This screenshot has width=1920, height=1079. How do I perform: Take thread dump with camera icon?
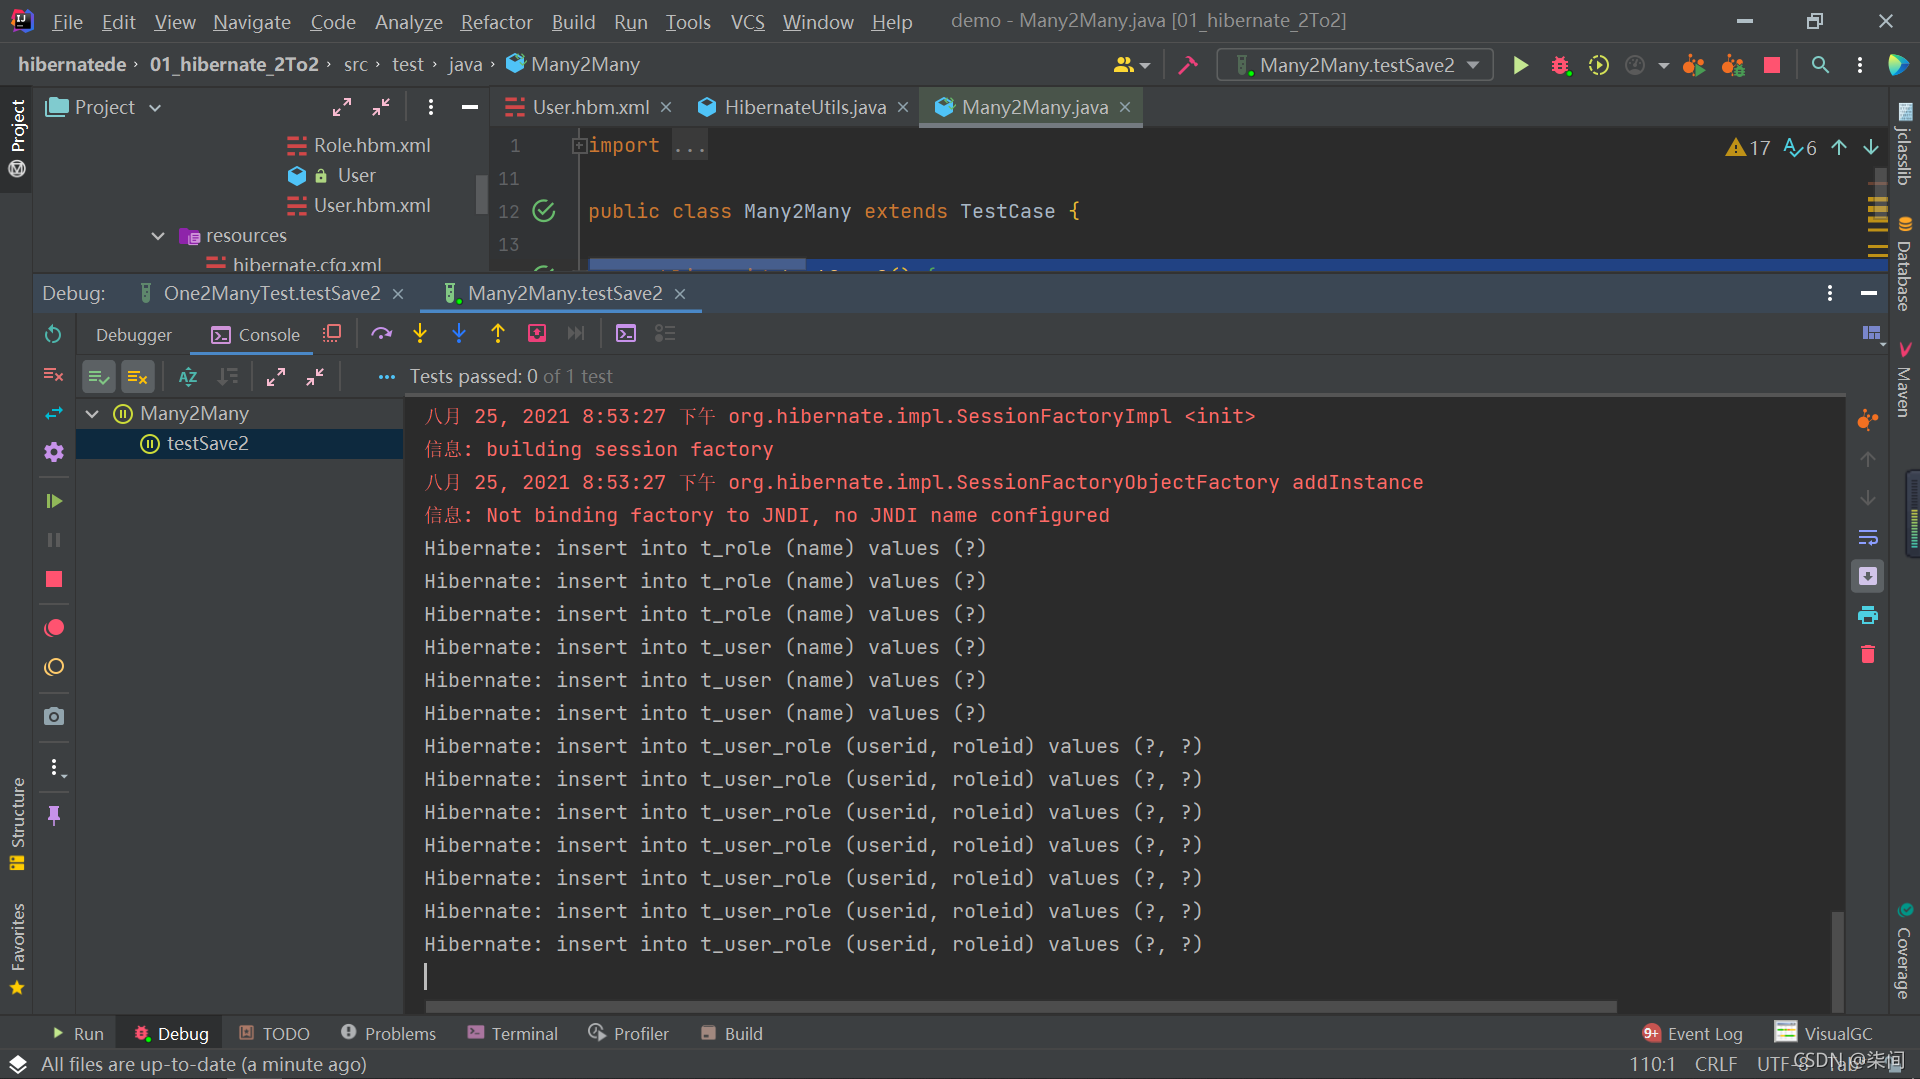point(54,716)
